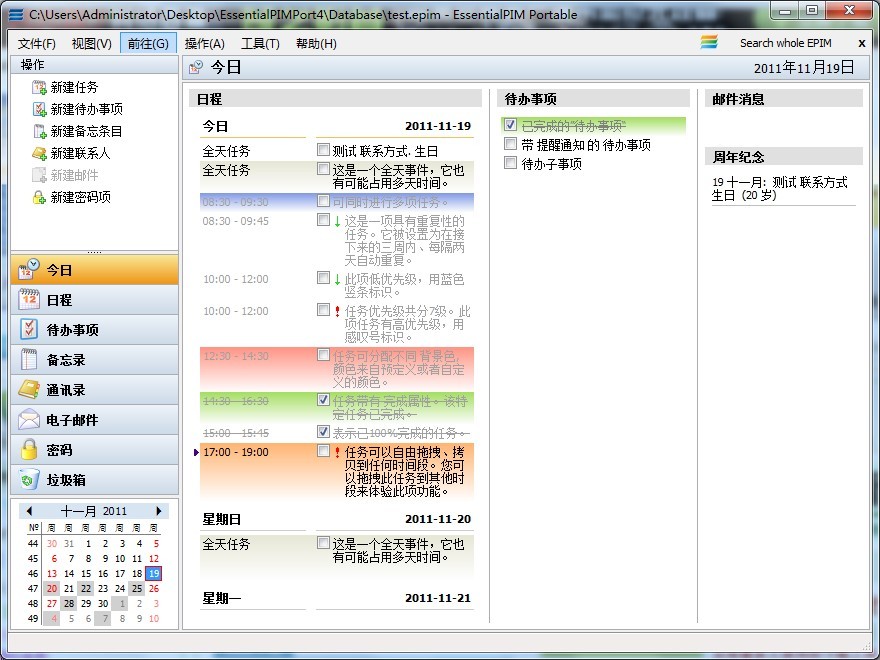Click the Search whole EPIM field

pos(785,43)
